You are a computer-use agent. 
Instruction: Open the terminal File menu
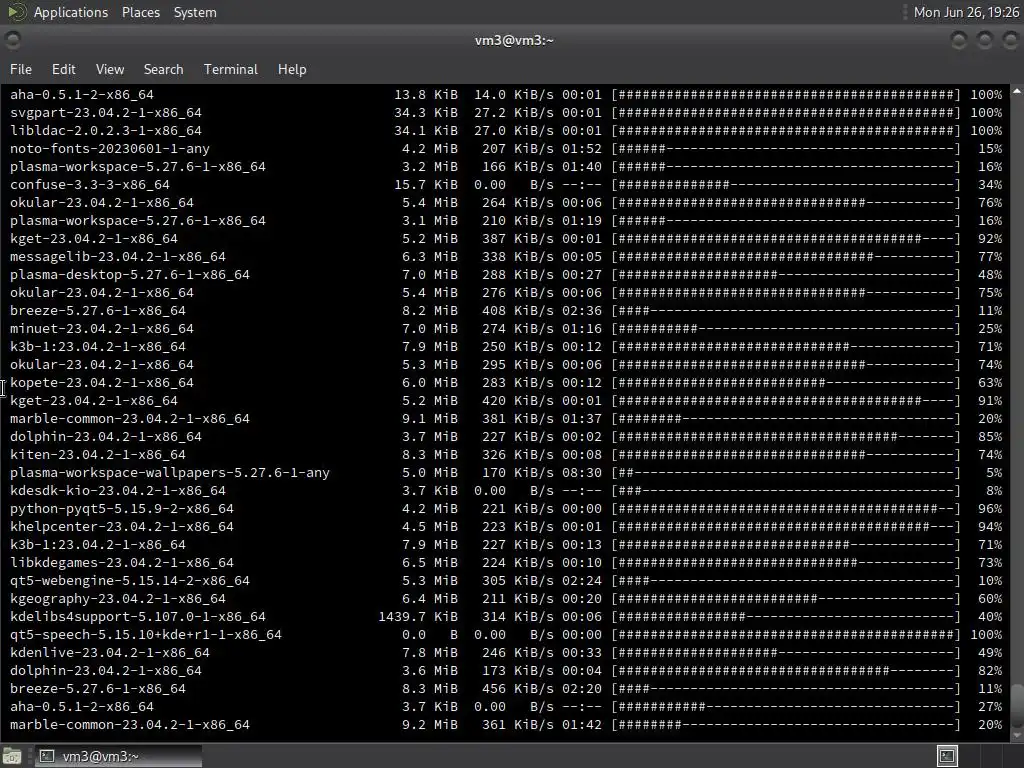pos(20,69)
